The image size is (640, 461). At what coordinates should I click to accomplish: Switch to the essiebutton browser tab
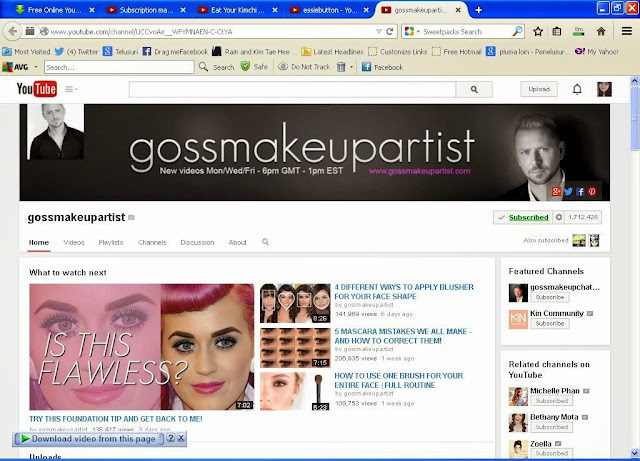(330, 10)
